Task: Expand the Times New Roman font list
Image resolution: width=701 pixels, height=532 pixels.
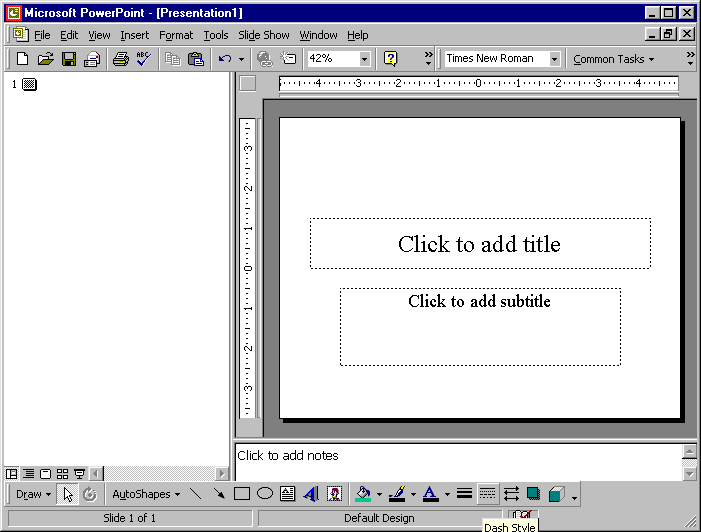Action: pyautogui.click(x=554, y=59)
